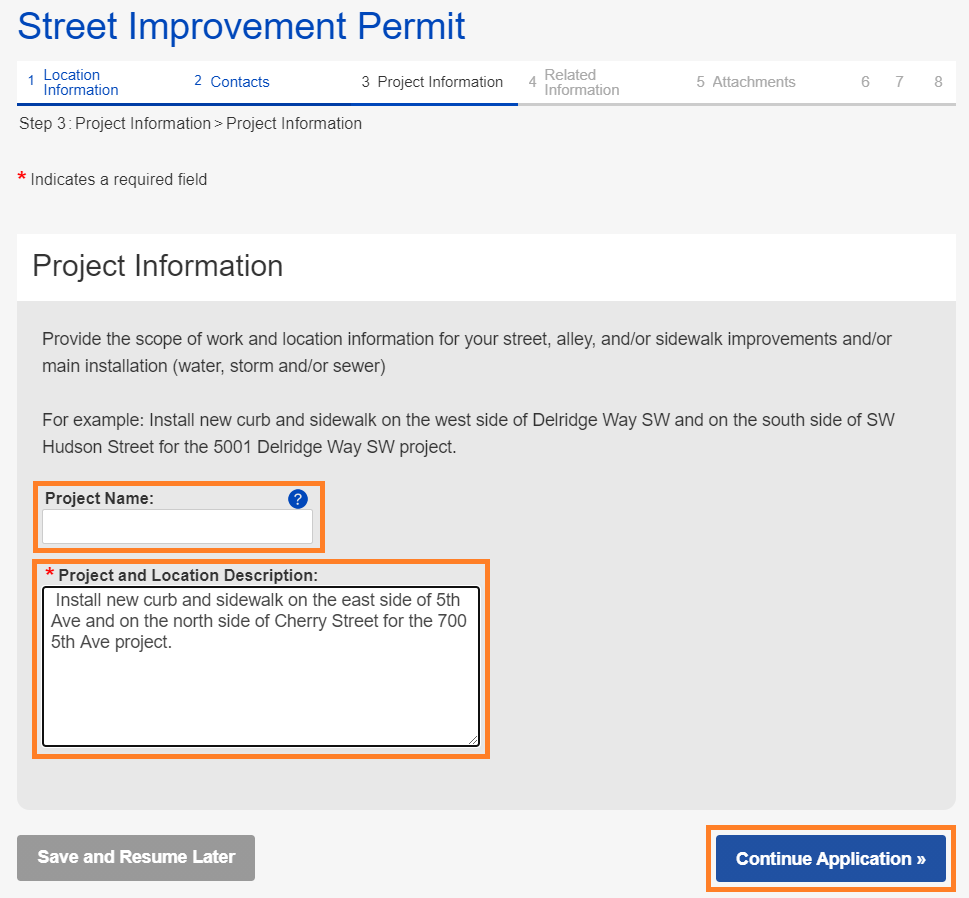Click the Project Information section heading

(x=158, y=266)
